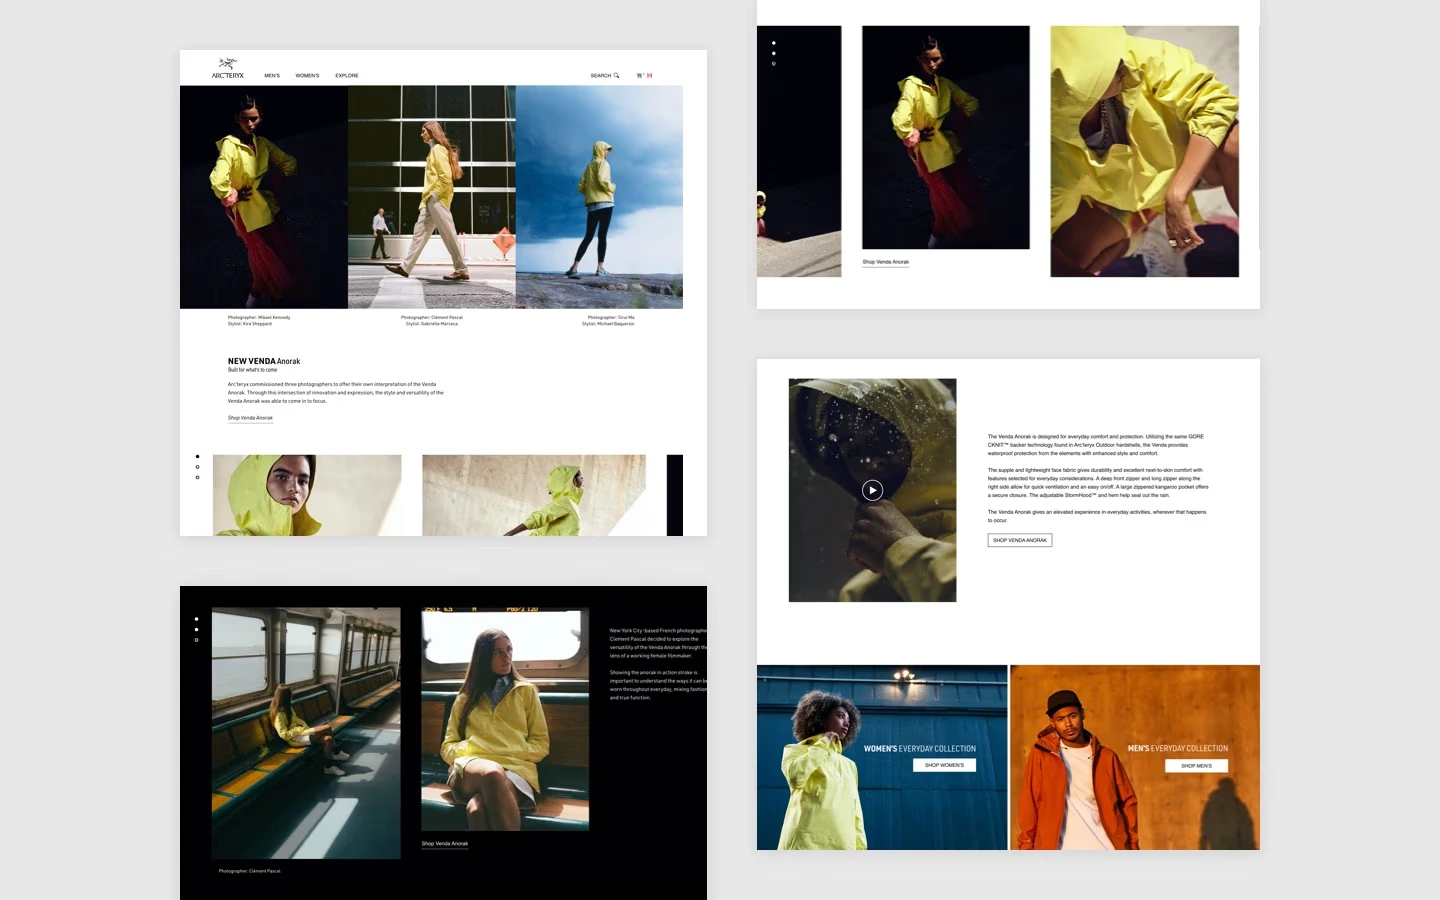Click the SEARCH label in the header
Screen dimensions: 1440x900
[601, 76]
